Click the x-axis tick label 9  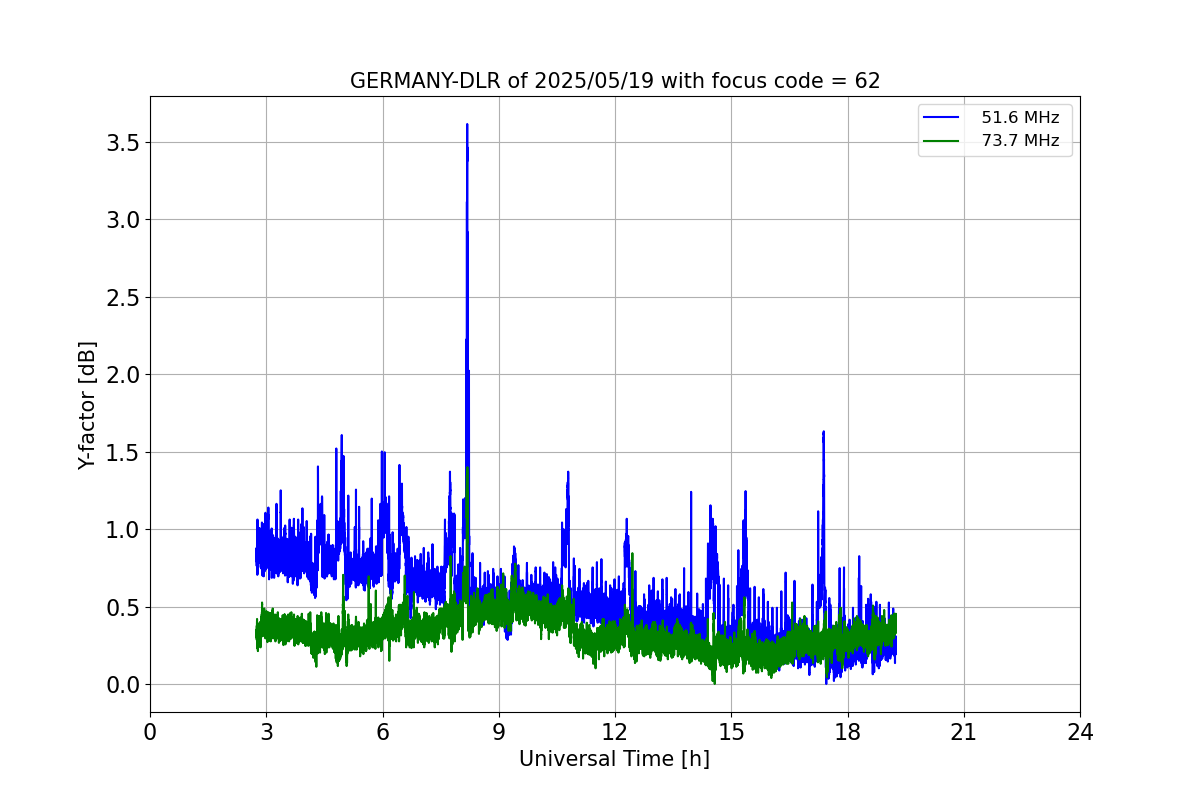499,732
